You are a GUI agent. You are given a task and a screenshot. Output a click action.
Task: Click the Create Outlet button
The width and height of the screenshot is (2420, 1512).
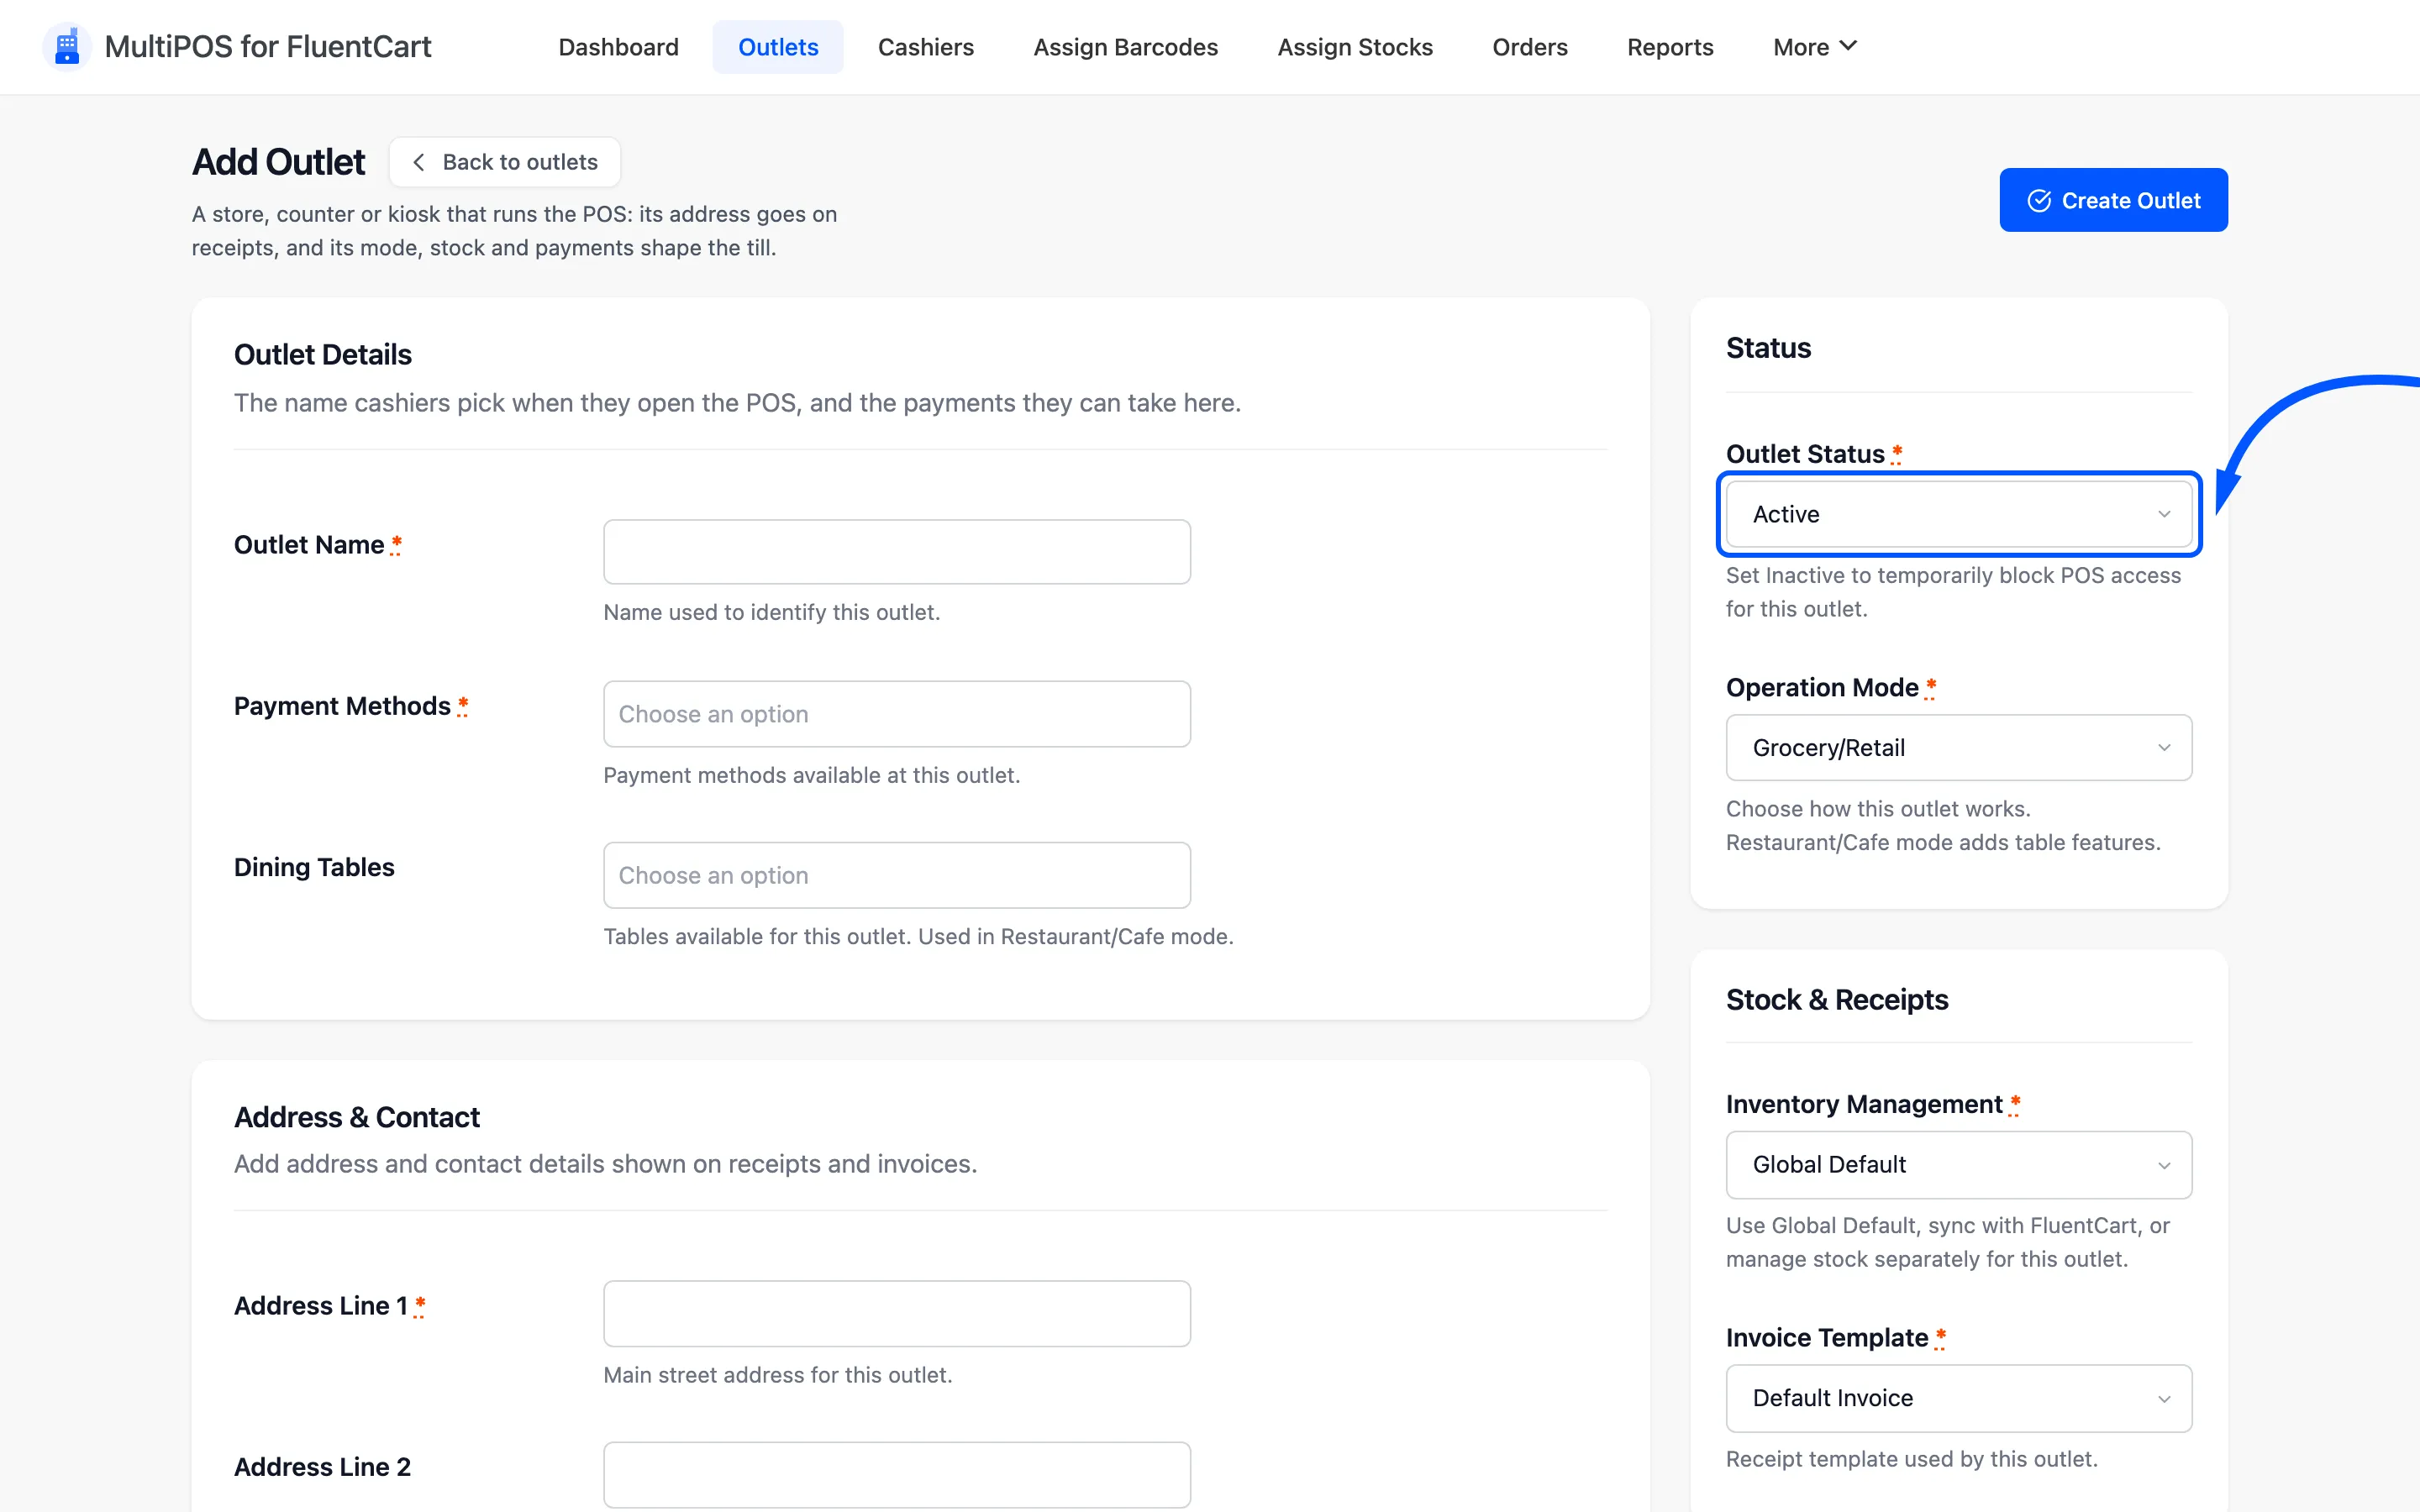click(2113, 200)
